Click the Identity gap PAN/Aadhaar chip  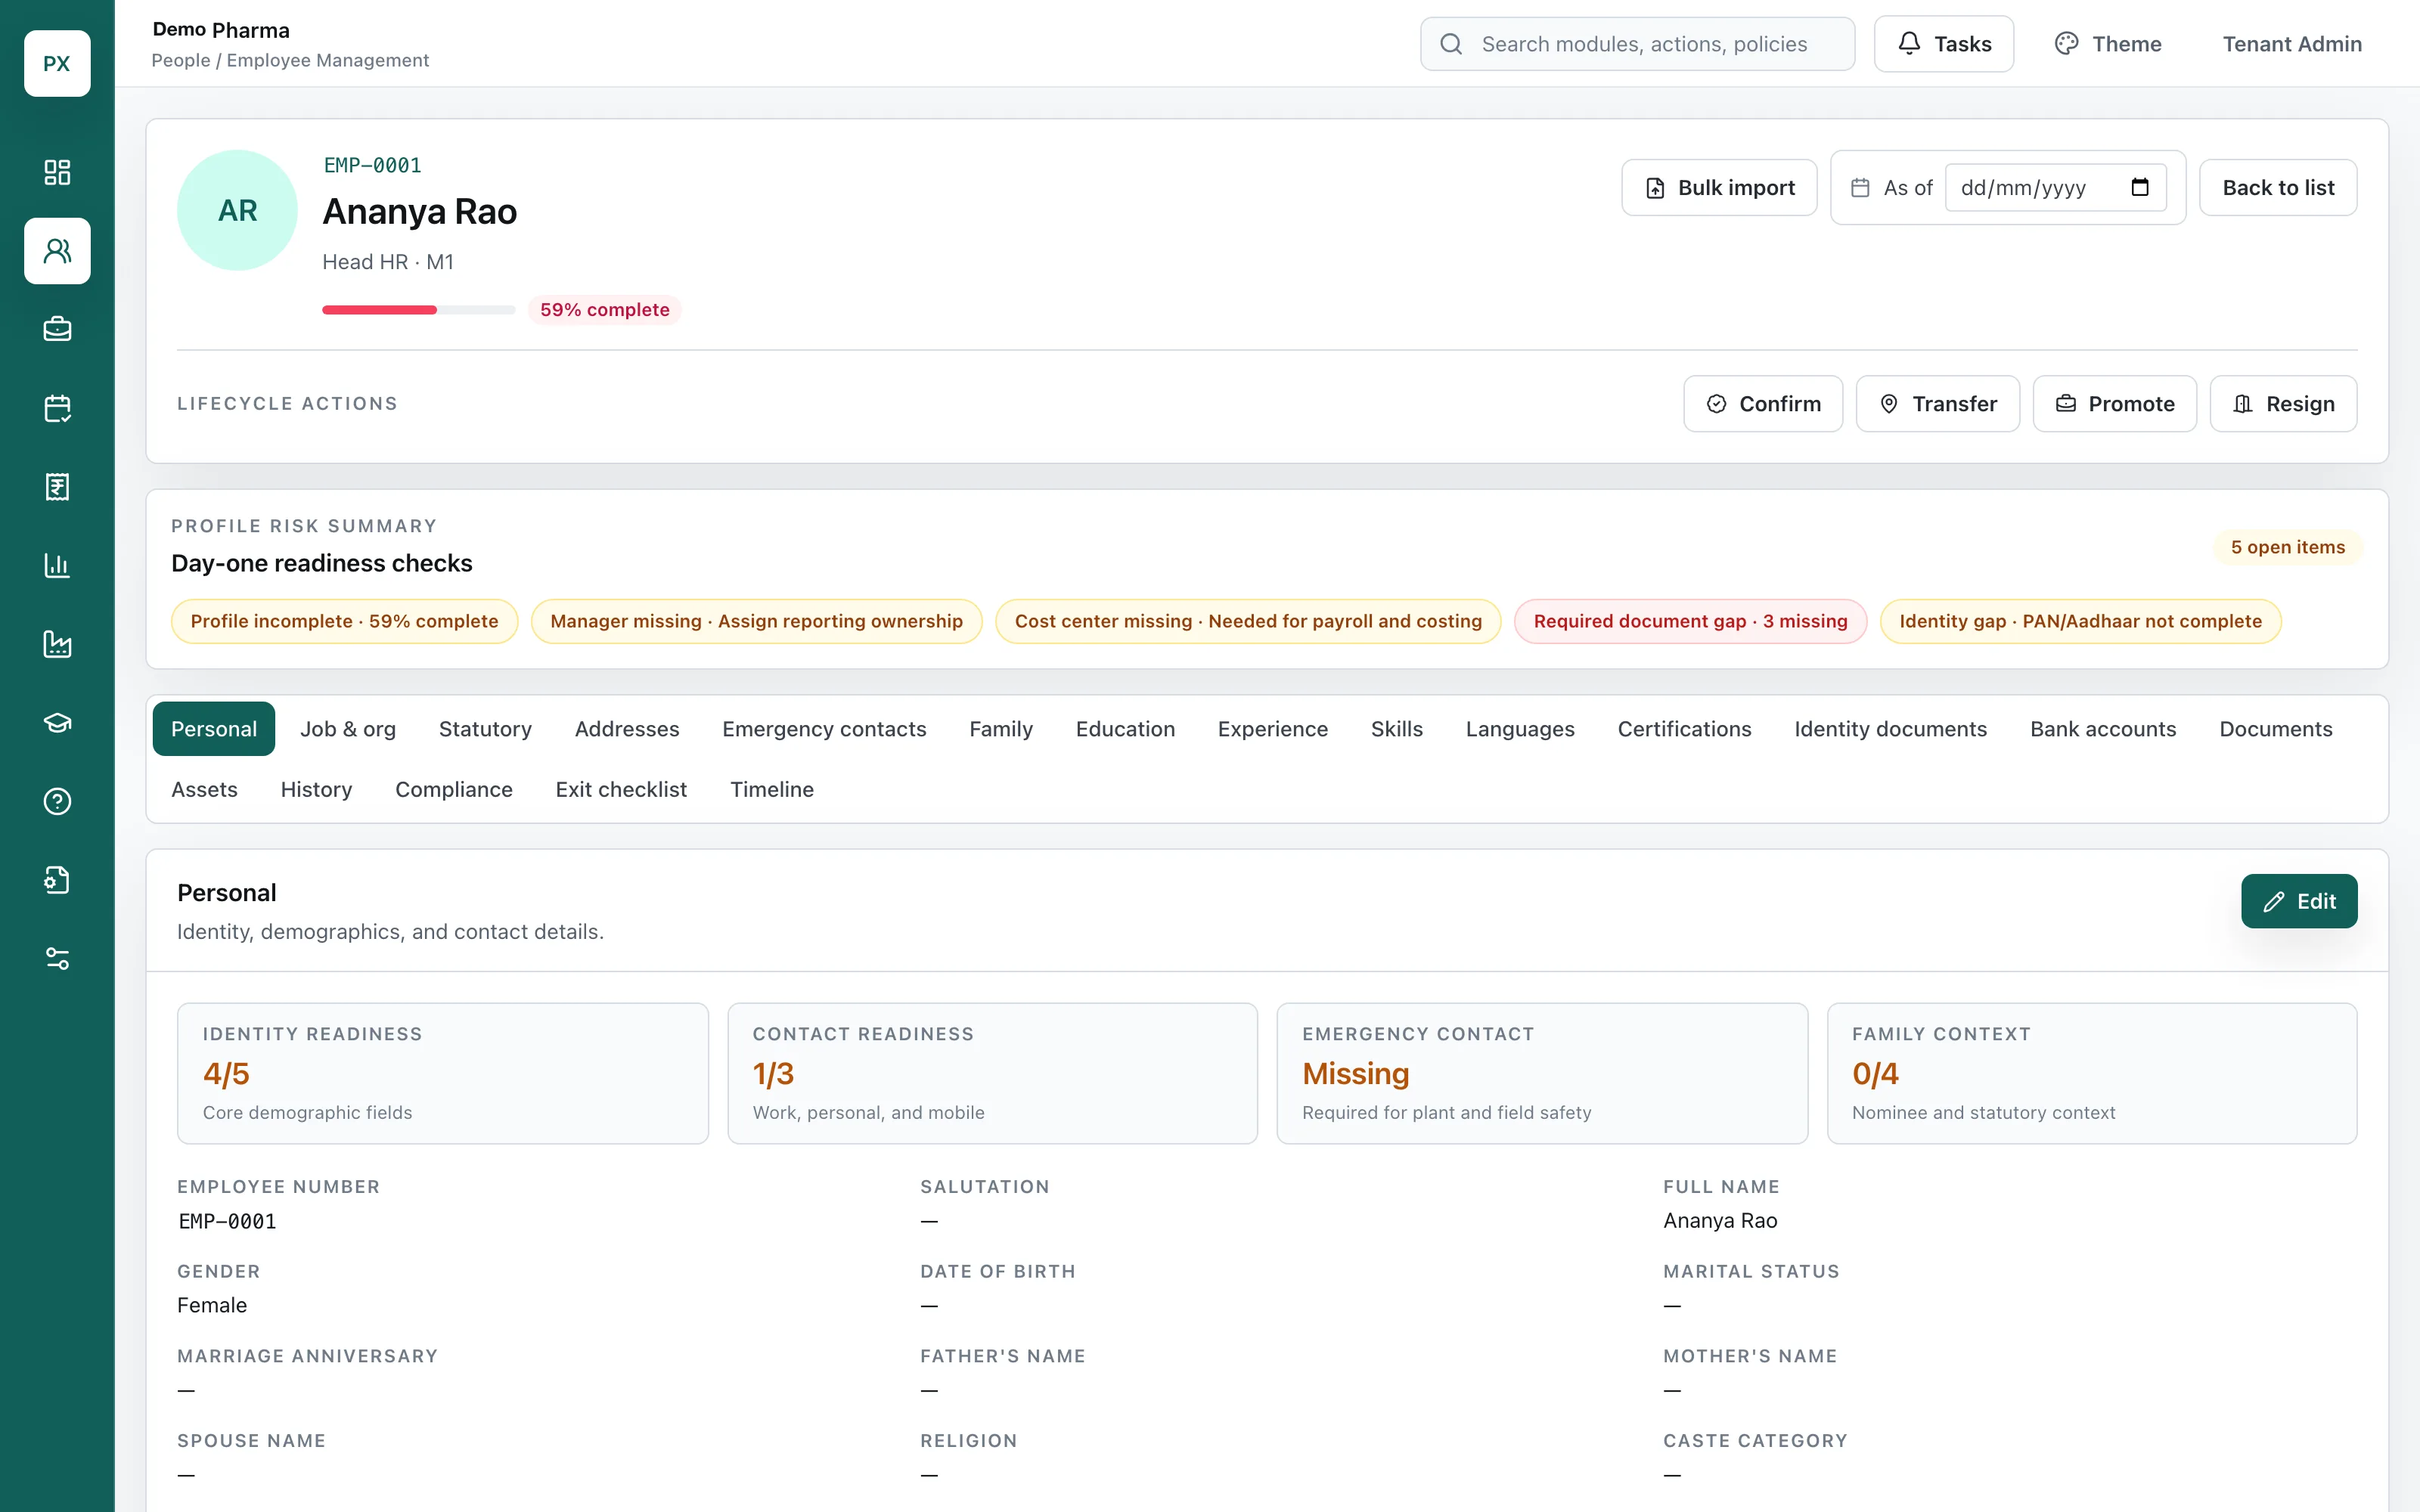[x=2080, y=621]
